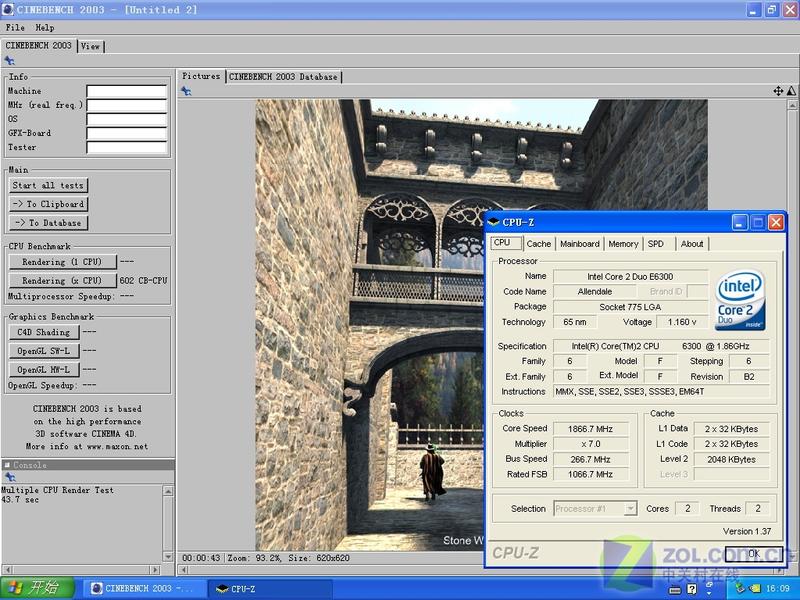This screenshot has height=600, width=800.
Task: Open the Mainboard tab in CPU-Z
Action: pos(580,244)
